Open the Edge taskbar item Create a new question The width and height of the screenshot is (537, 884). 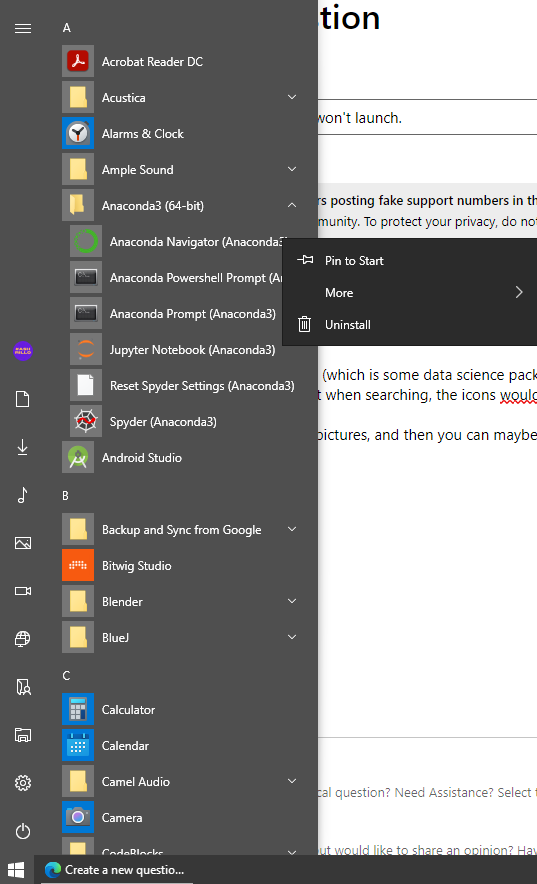(115, 870)
